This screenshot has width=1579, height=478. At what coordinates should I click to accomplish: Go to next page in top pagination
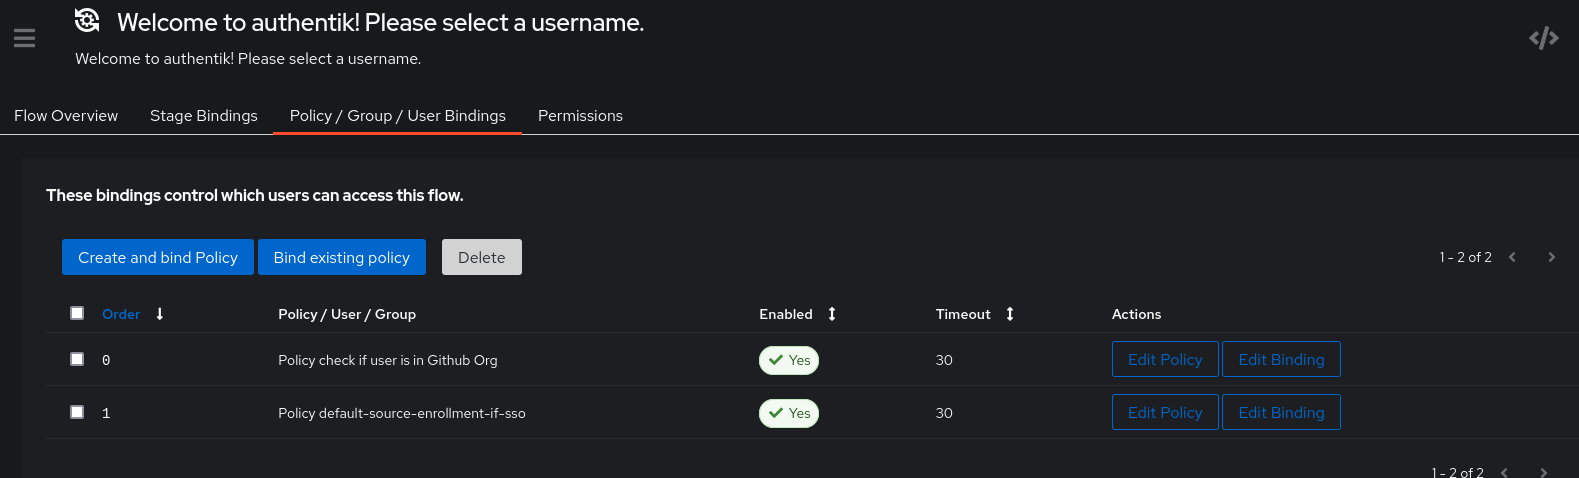(x=1551, y=257)
